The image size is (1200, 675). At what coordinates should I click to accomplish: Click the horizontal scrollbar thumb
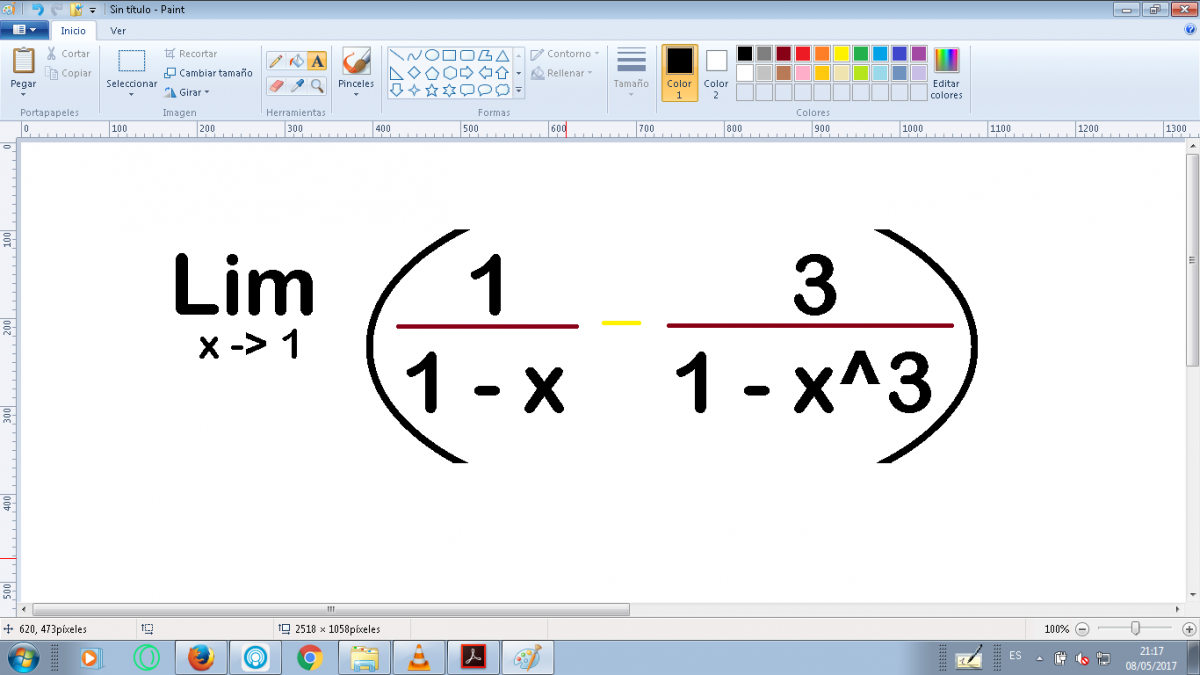[330, 609]
